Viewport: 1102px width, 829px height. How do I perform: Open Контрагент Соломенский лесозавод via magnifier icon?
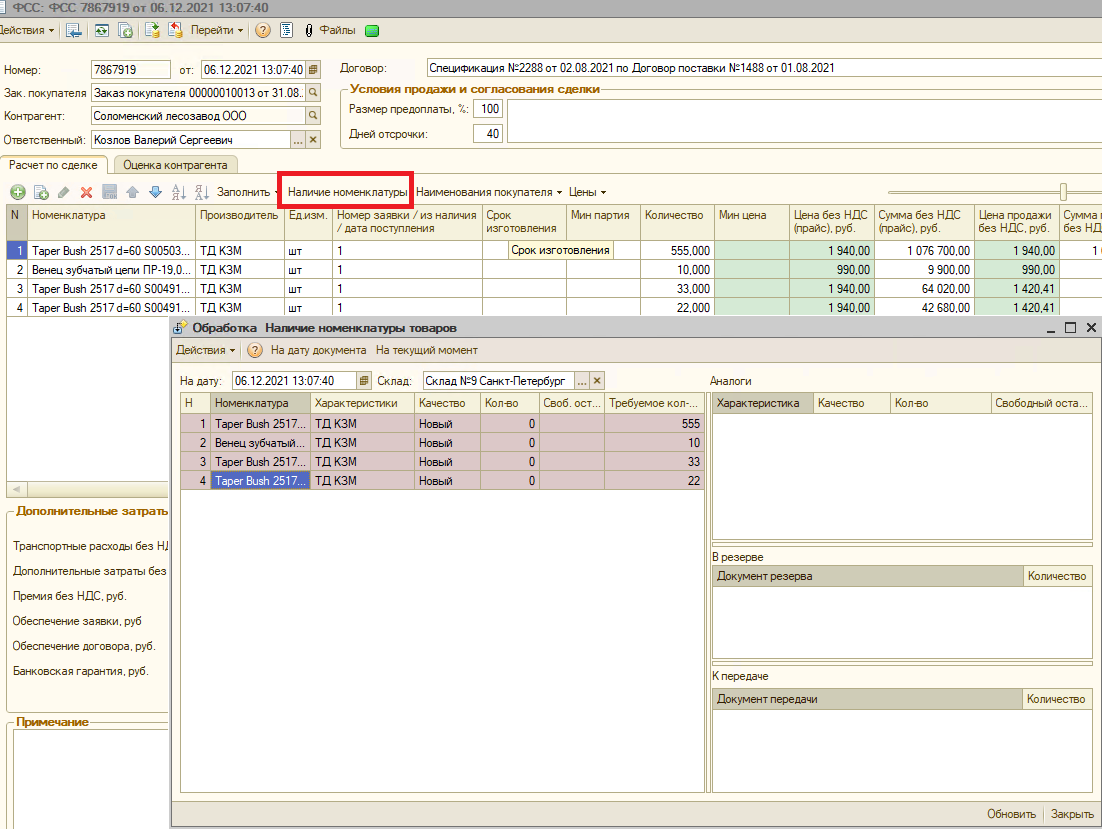pos(313,115)
